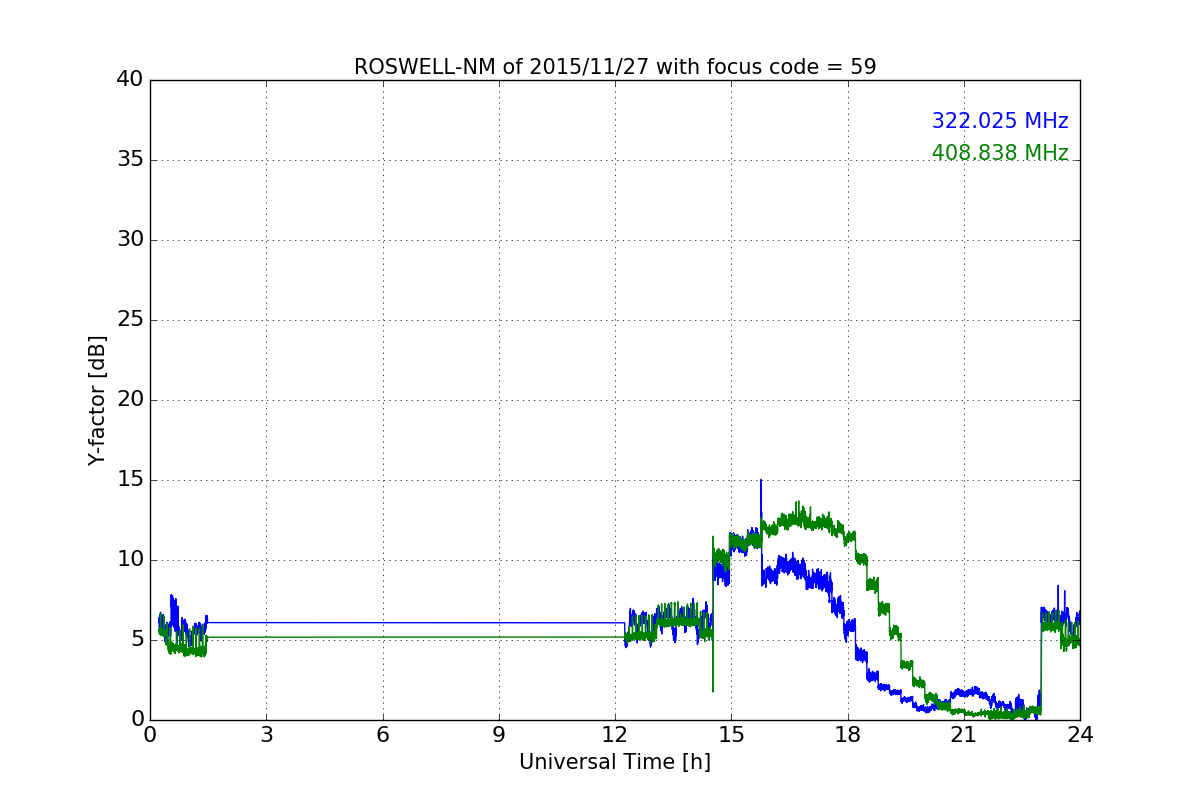The width and height of the screenshot is (1200, 800).
Task: Select the blue '322.025 MHz' legend label
Action: pos(1000,121)
